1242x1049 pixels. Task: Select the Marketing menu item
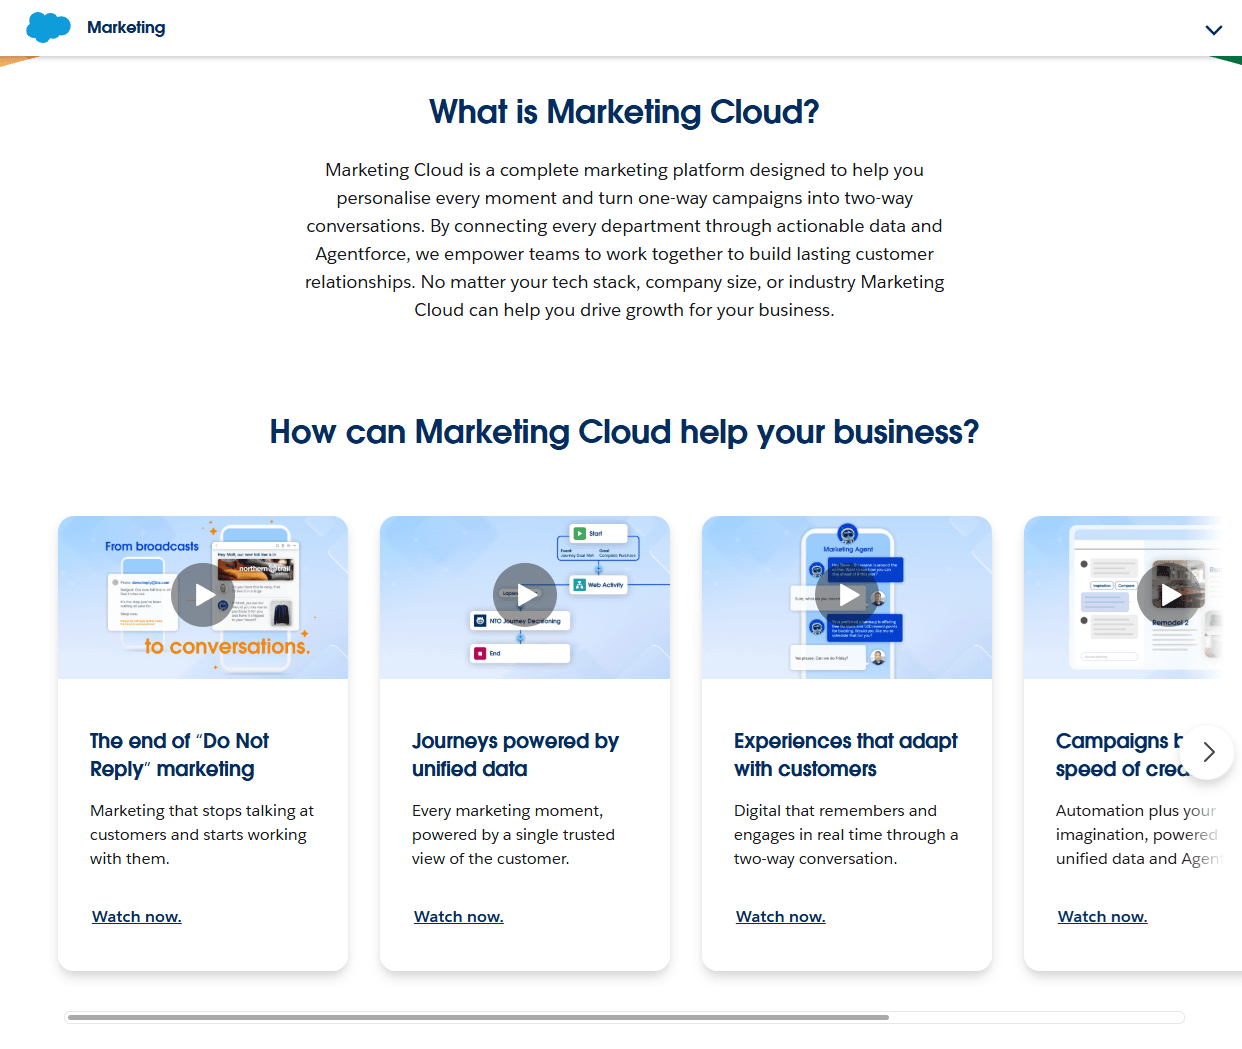tap(126, 28)
